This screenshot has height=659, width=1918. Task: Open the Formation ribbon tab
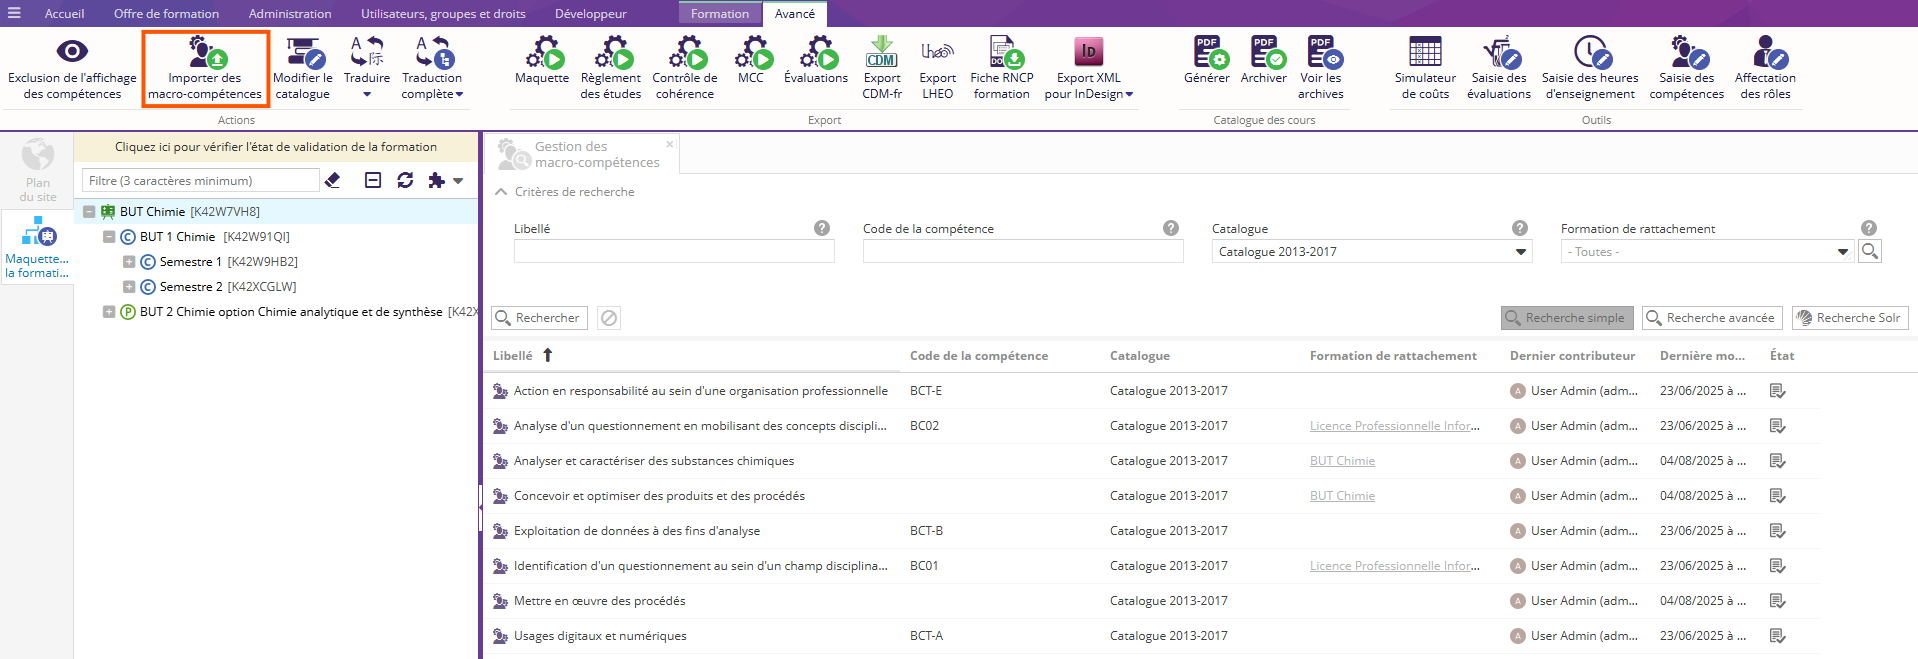pos(719,14)
